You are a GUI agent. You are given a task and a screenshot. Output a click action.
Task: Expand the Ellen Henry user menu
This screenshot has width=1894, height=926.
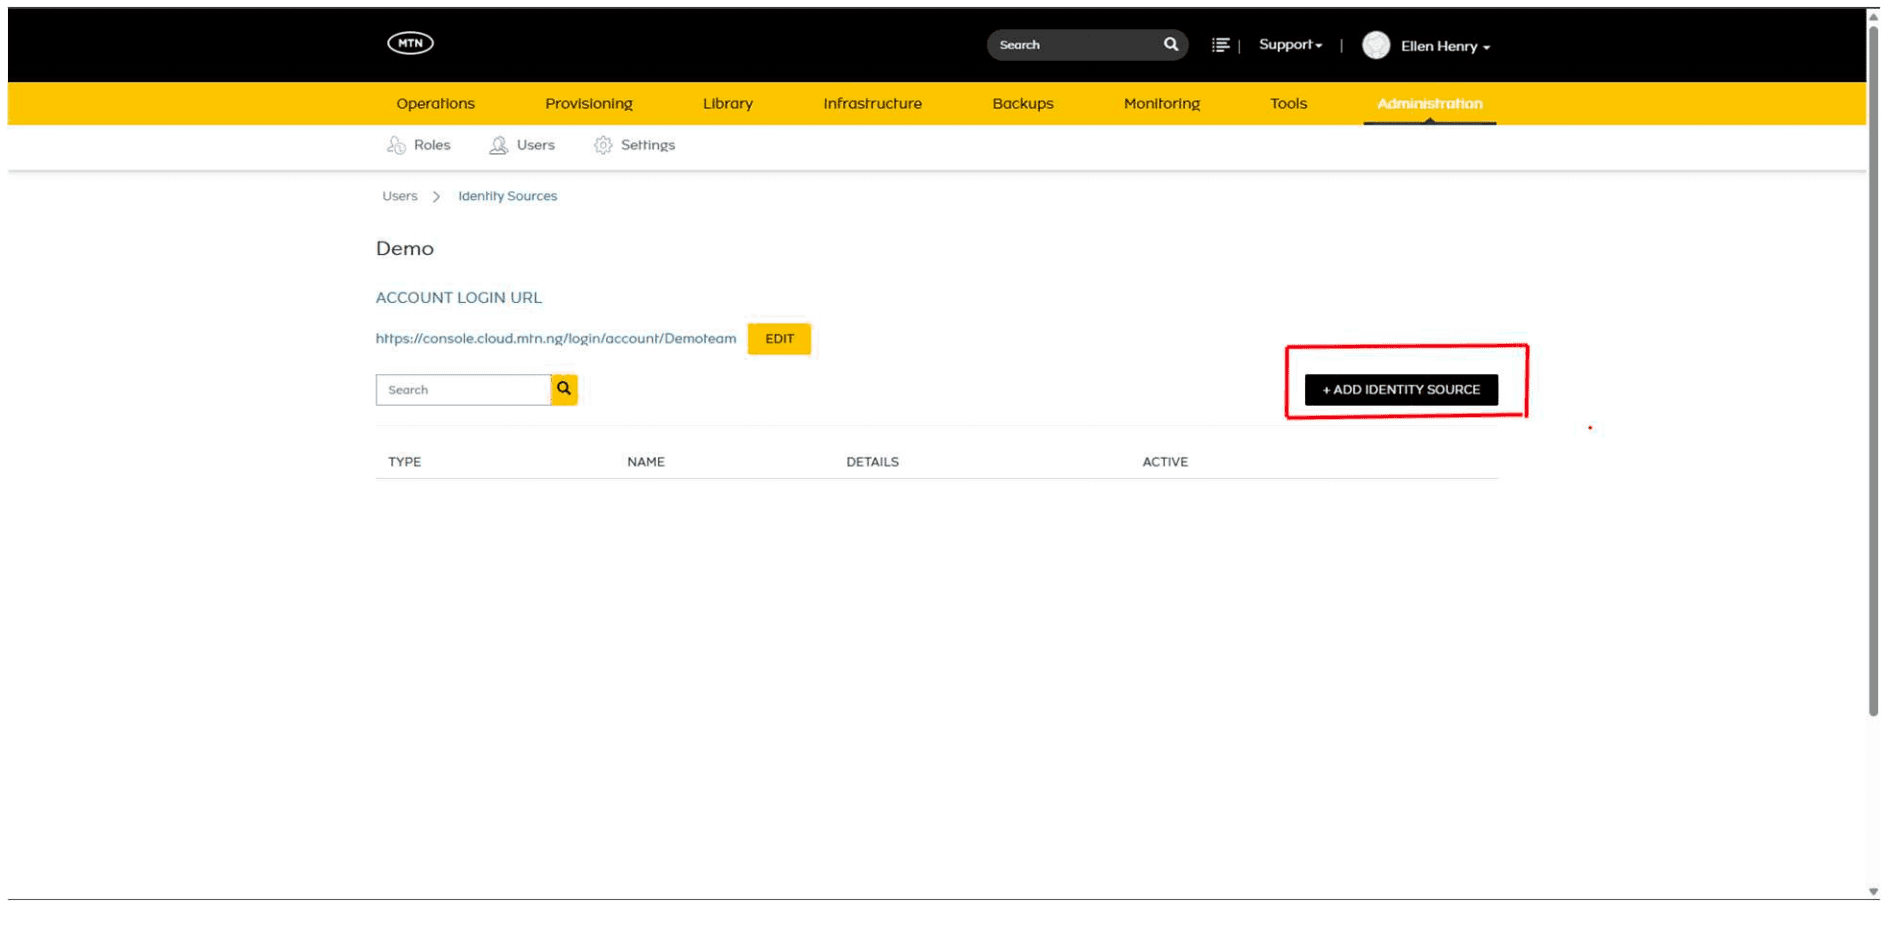point(1445,46)
